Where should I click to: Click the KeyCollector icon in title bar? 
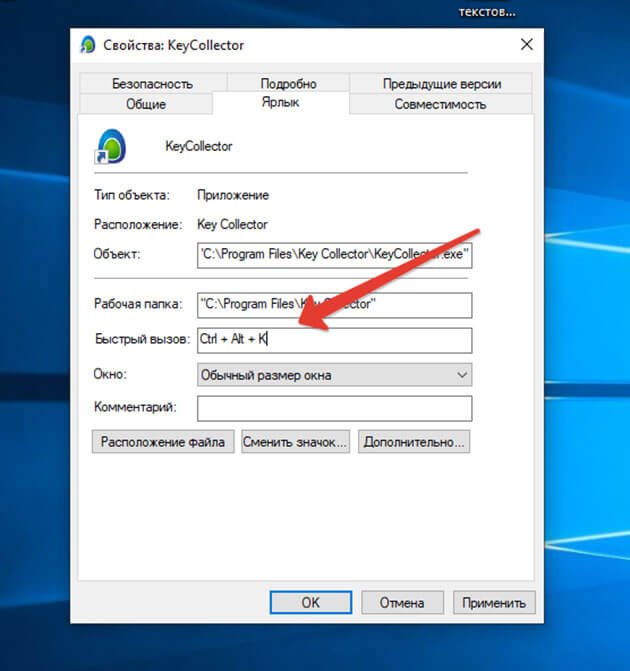click(x=88, y=45)
